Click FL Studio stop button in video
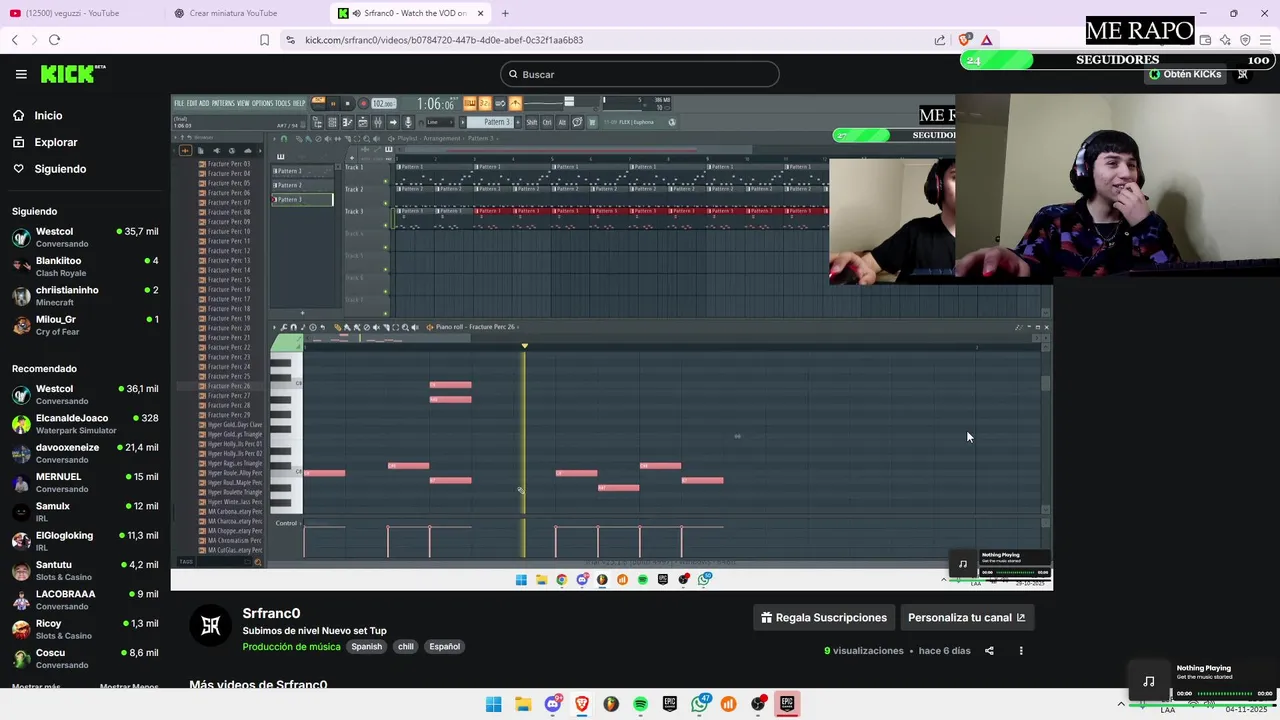The width and height of the screenshot is (1280, 720). point(347,103)
